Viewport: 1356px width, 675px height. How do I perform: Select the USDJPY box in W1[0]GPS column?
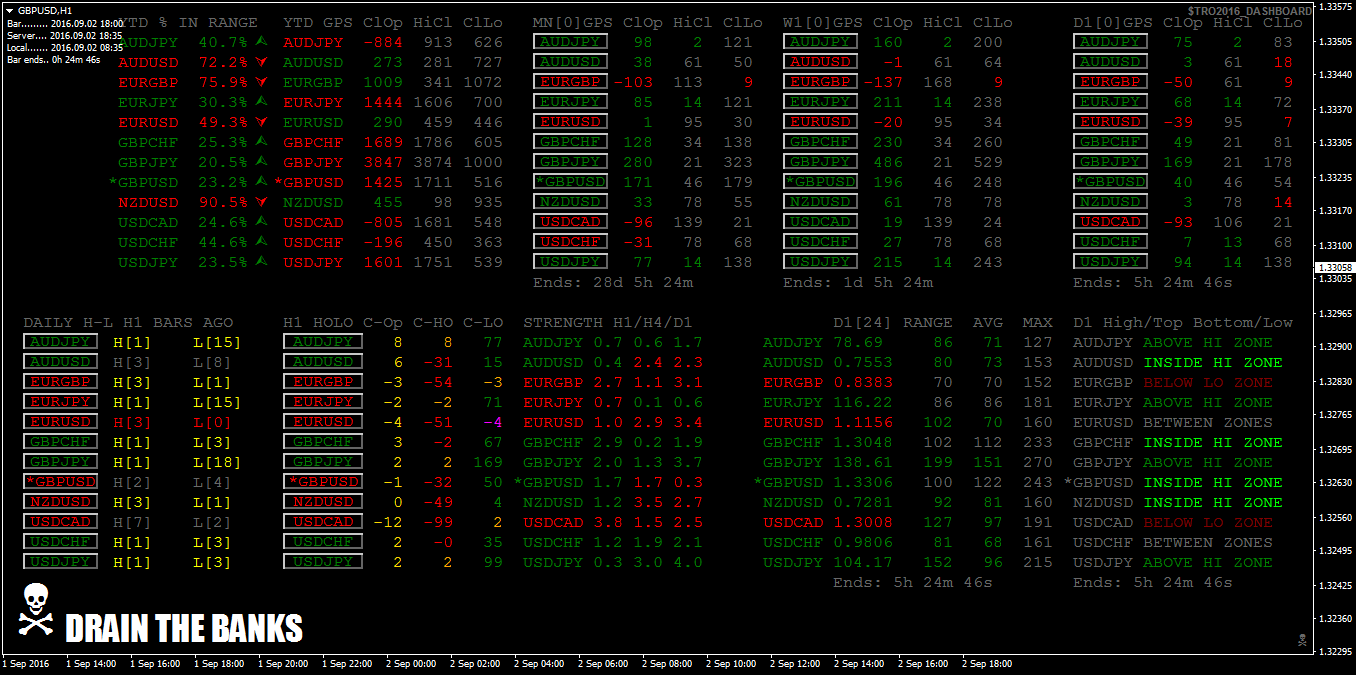pos(820,261)
